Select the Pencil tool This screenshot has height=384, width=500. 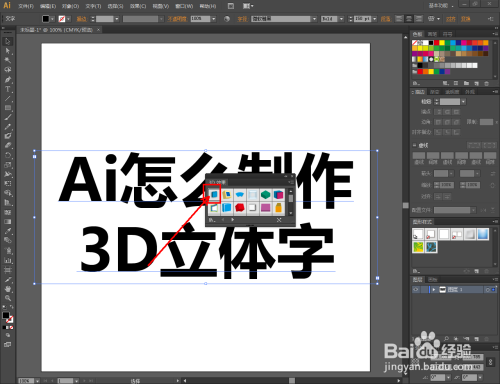tap(8, 127)
